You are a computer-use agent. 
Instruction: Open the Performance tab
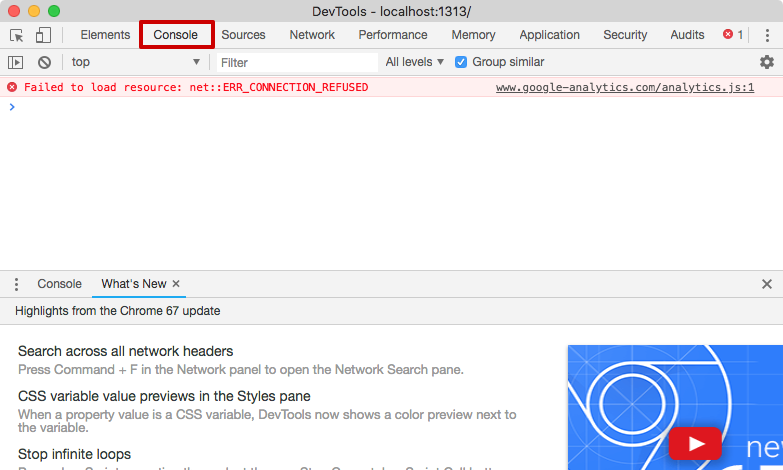pyautogui.click(x=392, y=35)
